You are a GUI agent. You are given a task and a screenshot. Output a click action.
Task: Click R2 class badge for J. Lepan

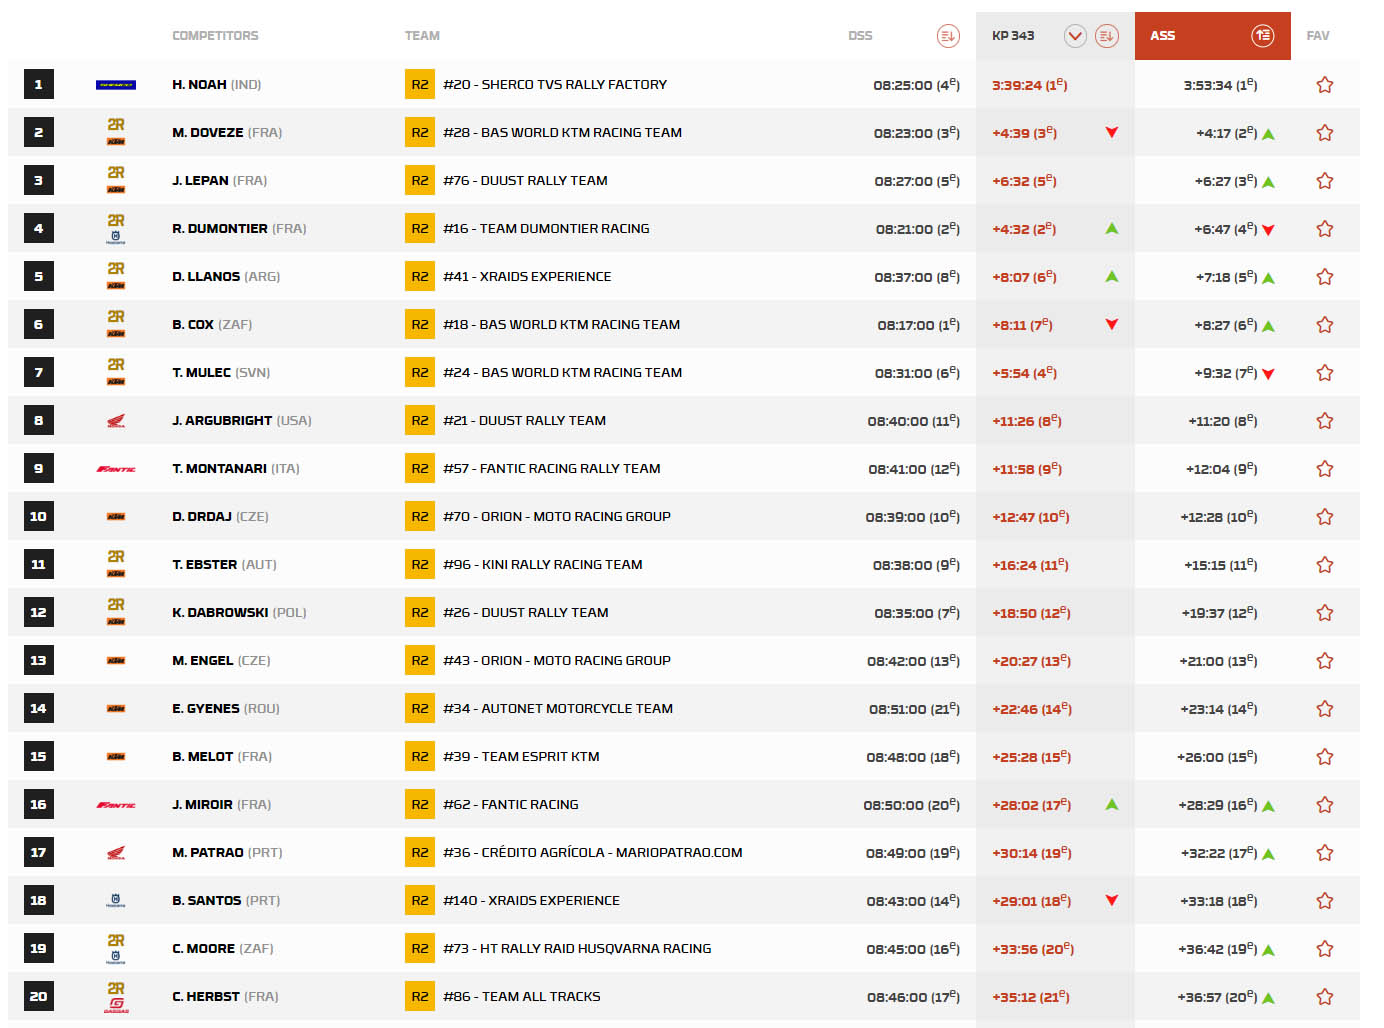click(x=420, y=181)
